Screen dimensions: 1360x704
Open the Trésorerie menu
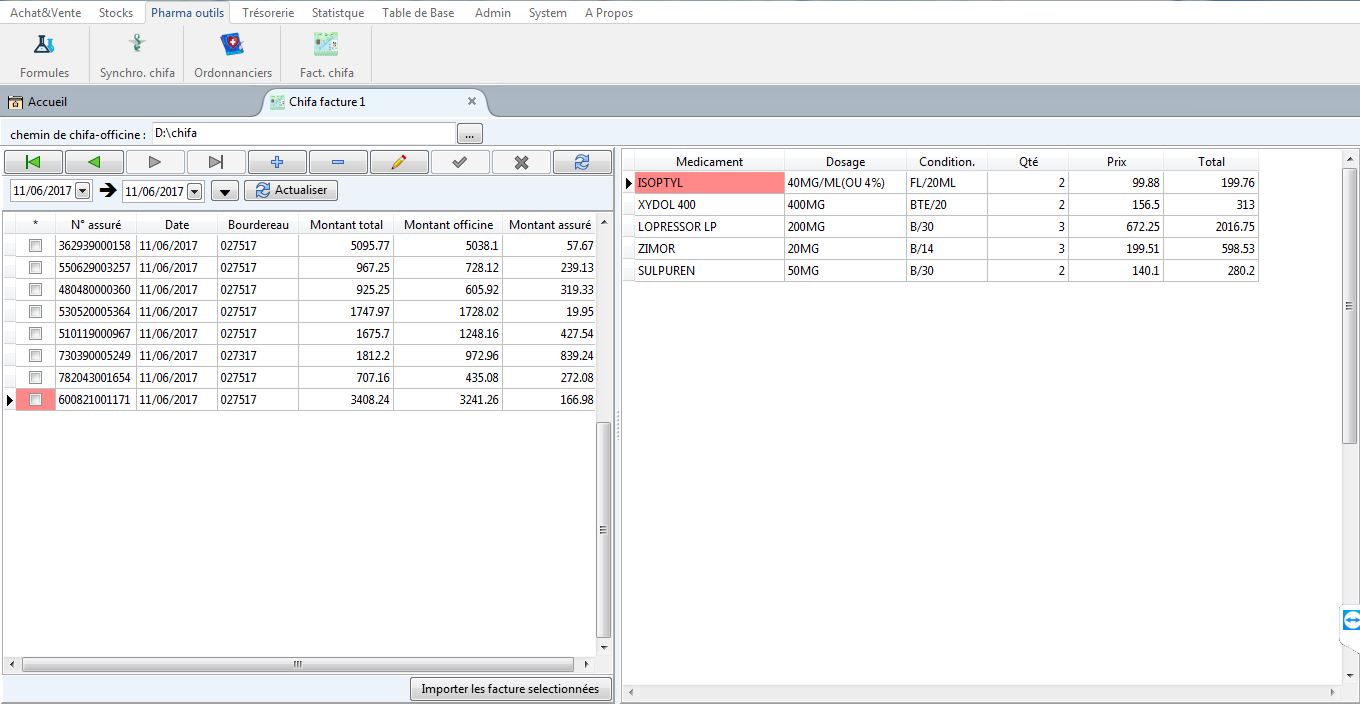[268, 13]
